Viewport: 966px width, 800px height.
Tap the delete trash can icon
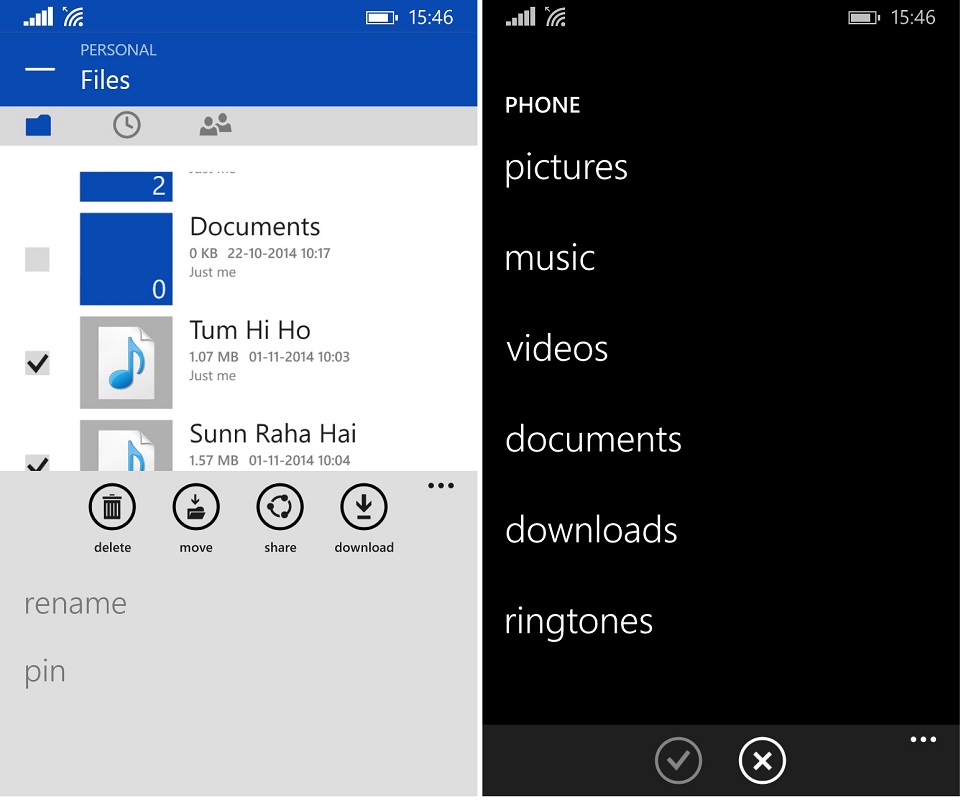112,508
